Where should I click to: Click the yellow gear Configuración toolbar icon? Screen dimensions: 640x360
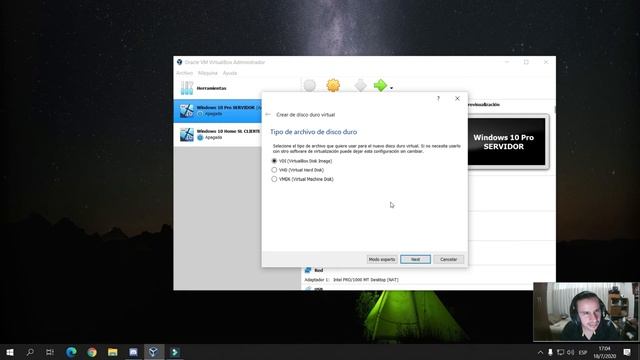click(333, 85)
